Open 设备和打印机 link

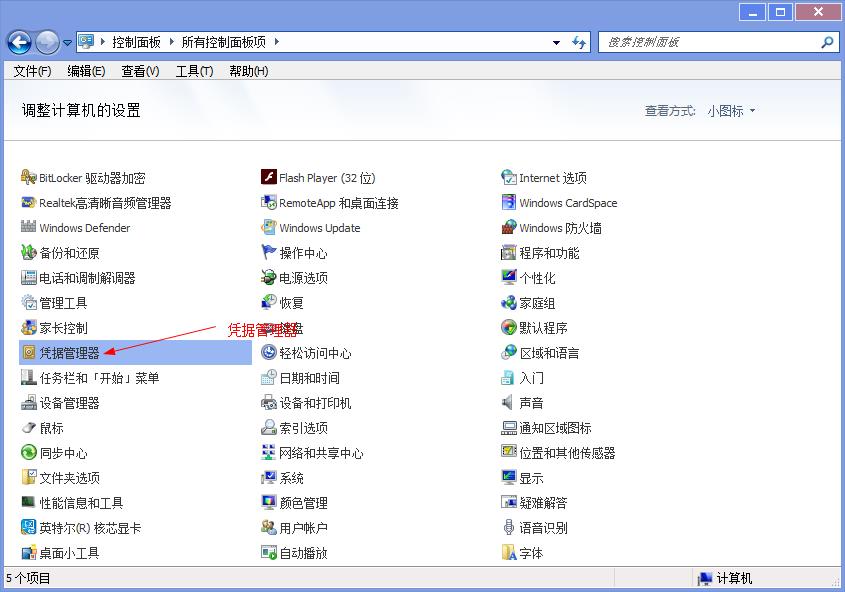point(315,403)
